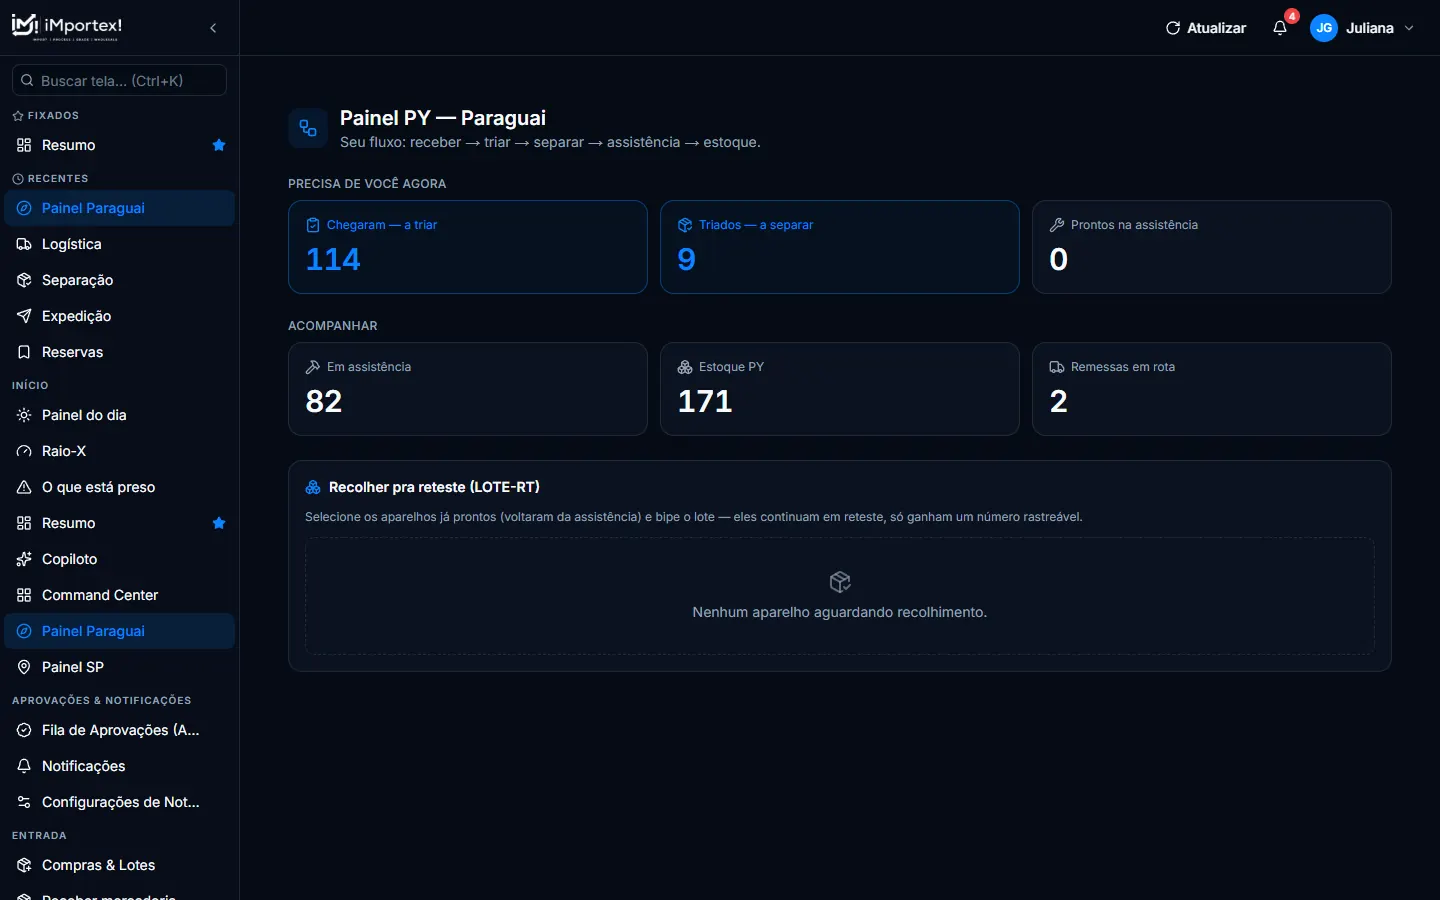Open Painel do dia sun icon
Viewport: 1440px width, 900px height.
[x=24, y=415]
